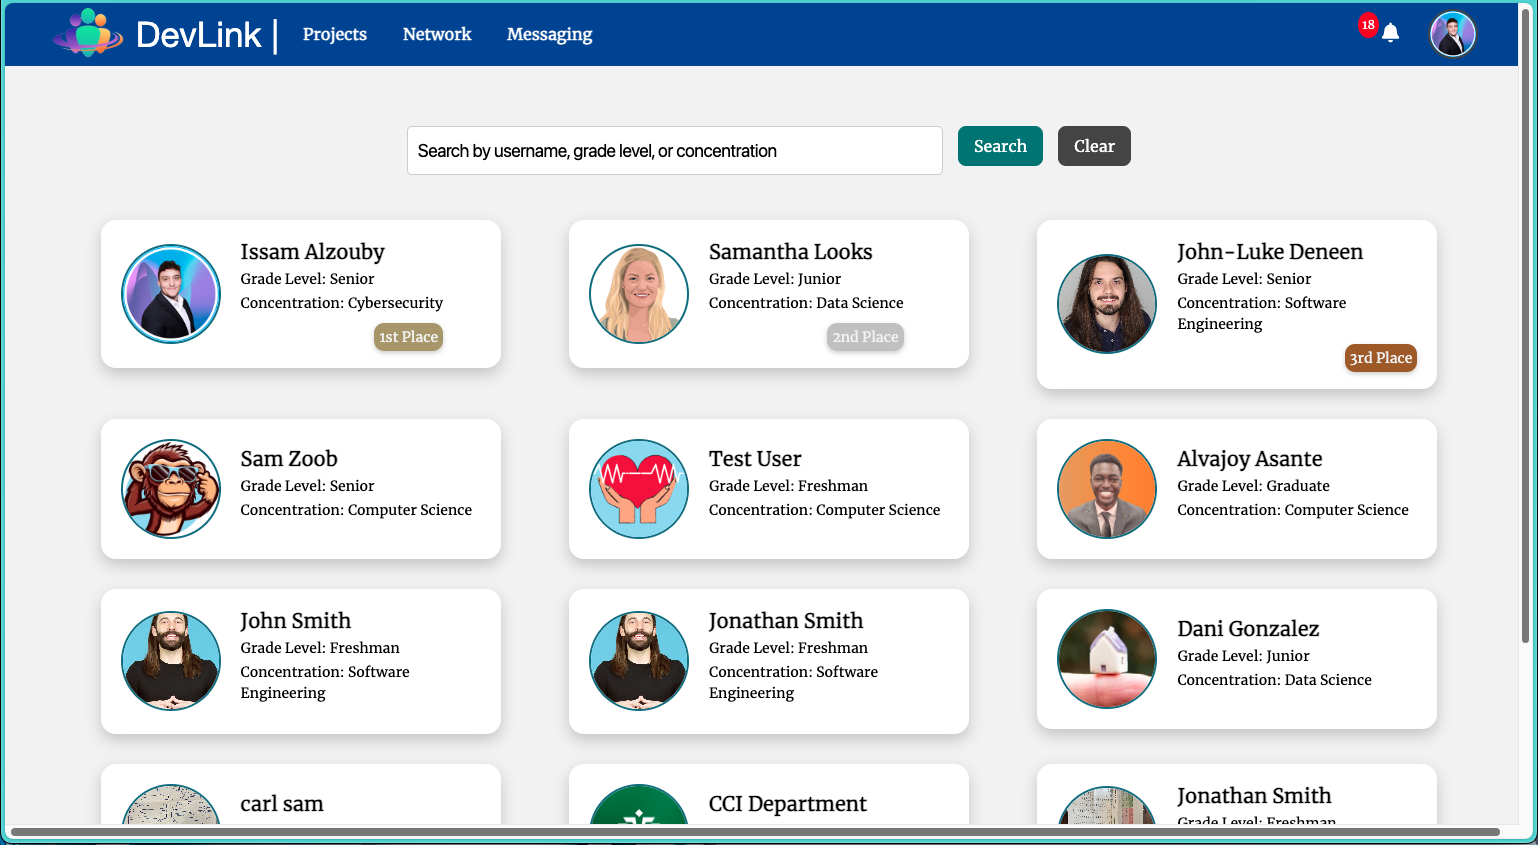Select the name Test User
Screen dimensions: 1538x845
click(755, 459)
